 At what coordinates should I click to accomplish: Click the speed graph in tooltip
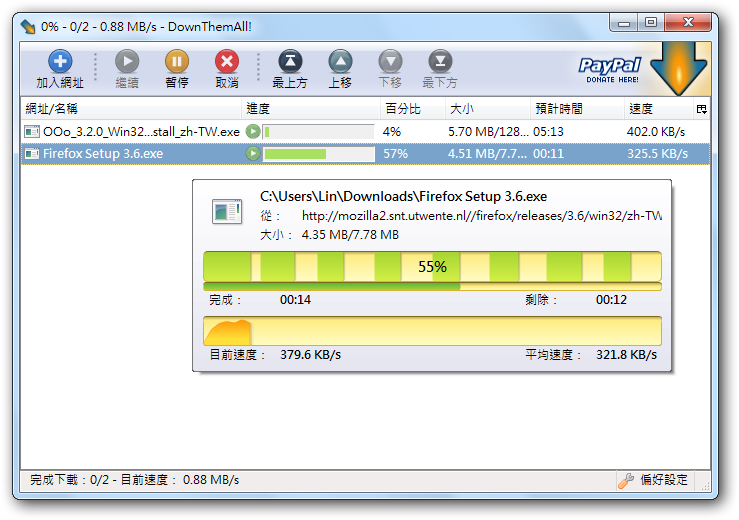pos(432,331)
